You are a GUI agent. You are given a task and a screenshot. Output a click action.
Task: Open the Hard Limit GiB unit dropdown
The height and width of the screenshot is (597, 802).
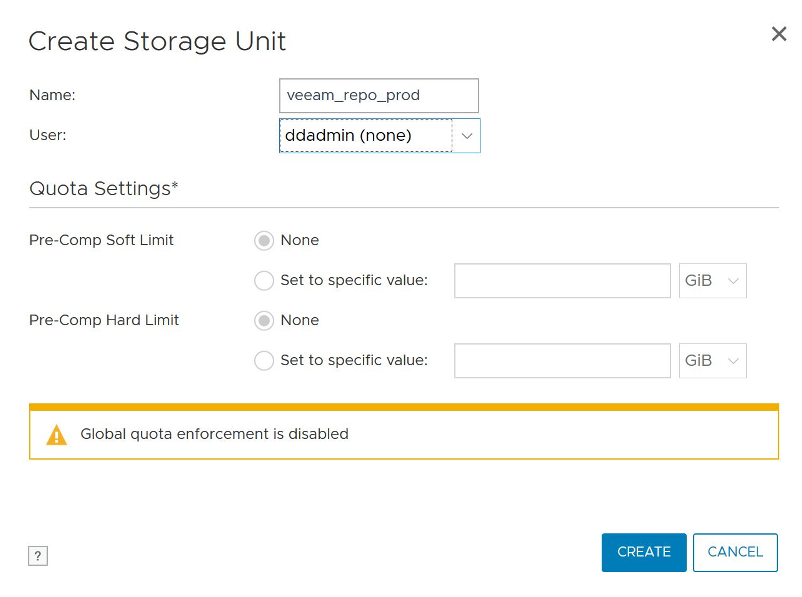click(712, 361)
